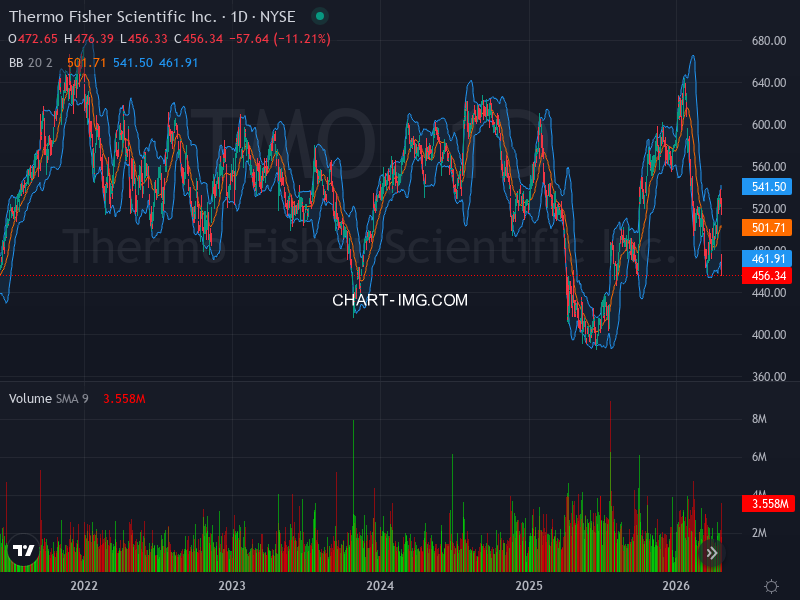Image resolution: width=800 pixels, height=600 pixels.
Task: Click the CHART-IMG.COM watermark link
Action: 400,300
